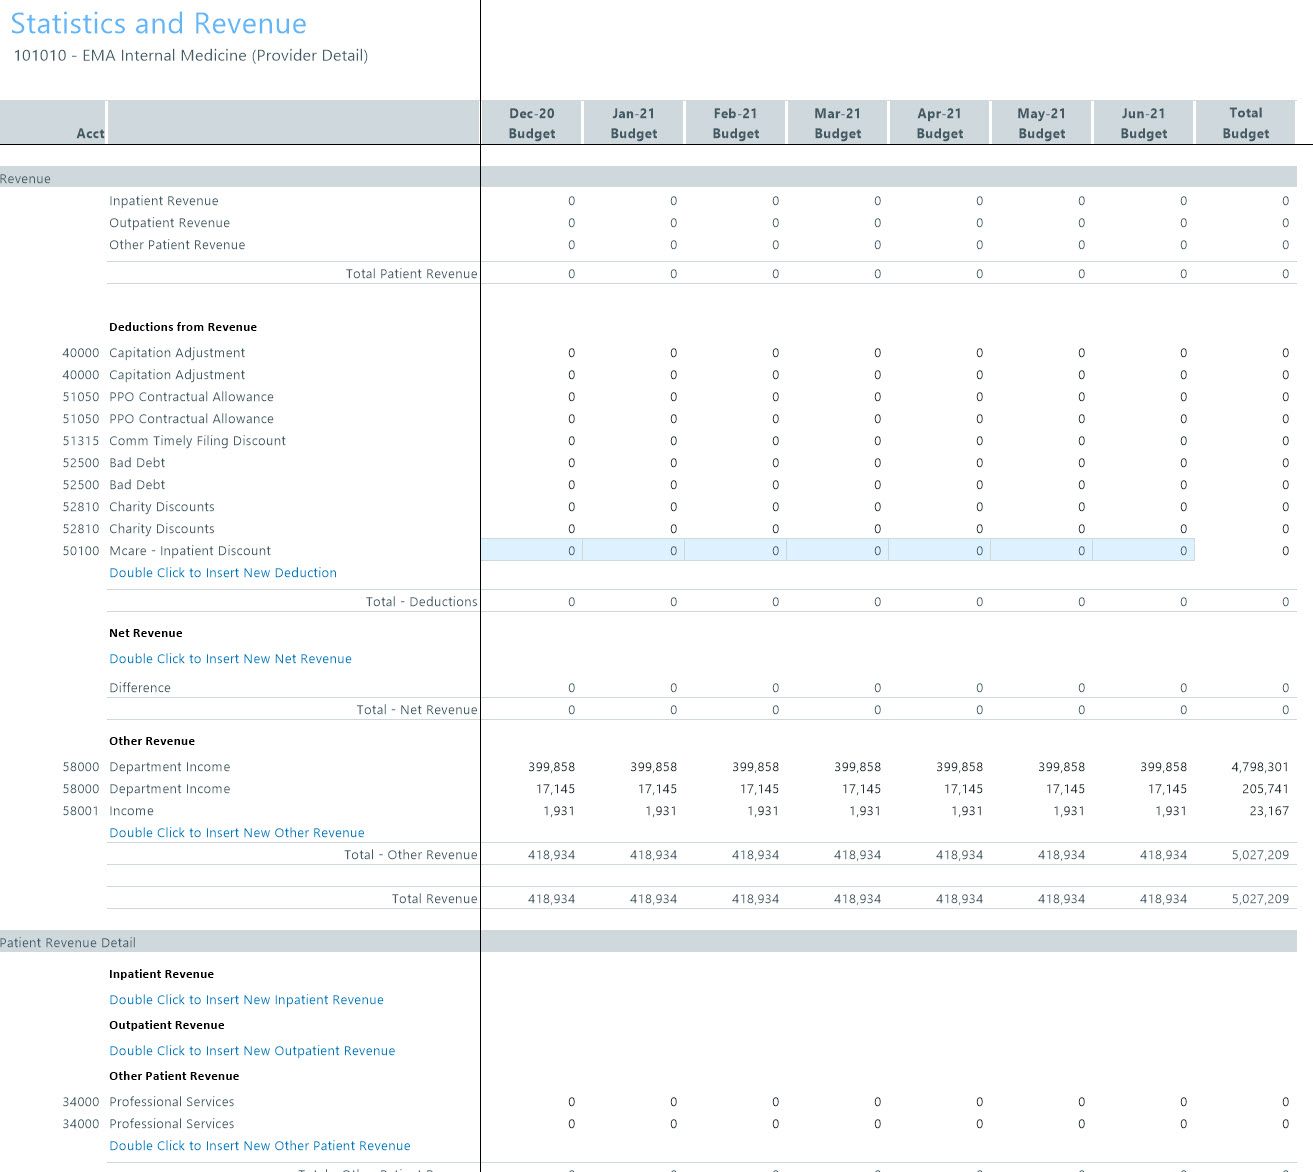Image resolution: width=1313 pixels, height=1172 pixels.
Task: Click the Revenue section header bar
Action: pyautogui.click(x=240, y=178)
